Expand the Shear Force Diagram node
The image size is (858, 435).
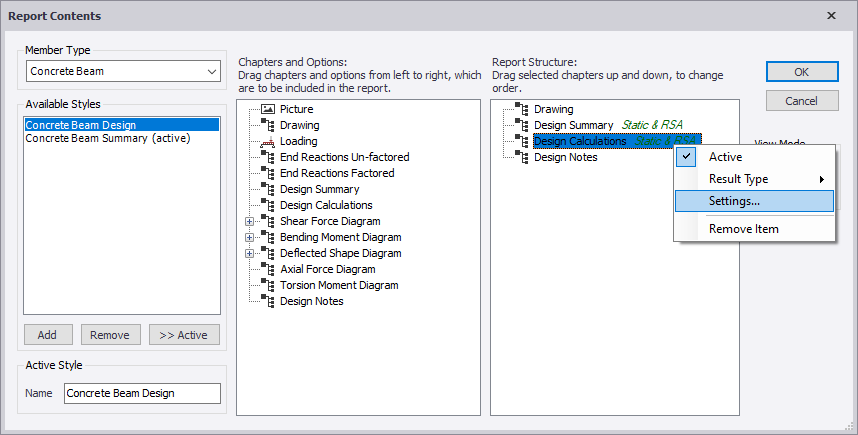[249, 221]
